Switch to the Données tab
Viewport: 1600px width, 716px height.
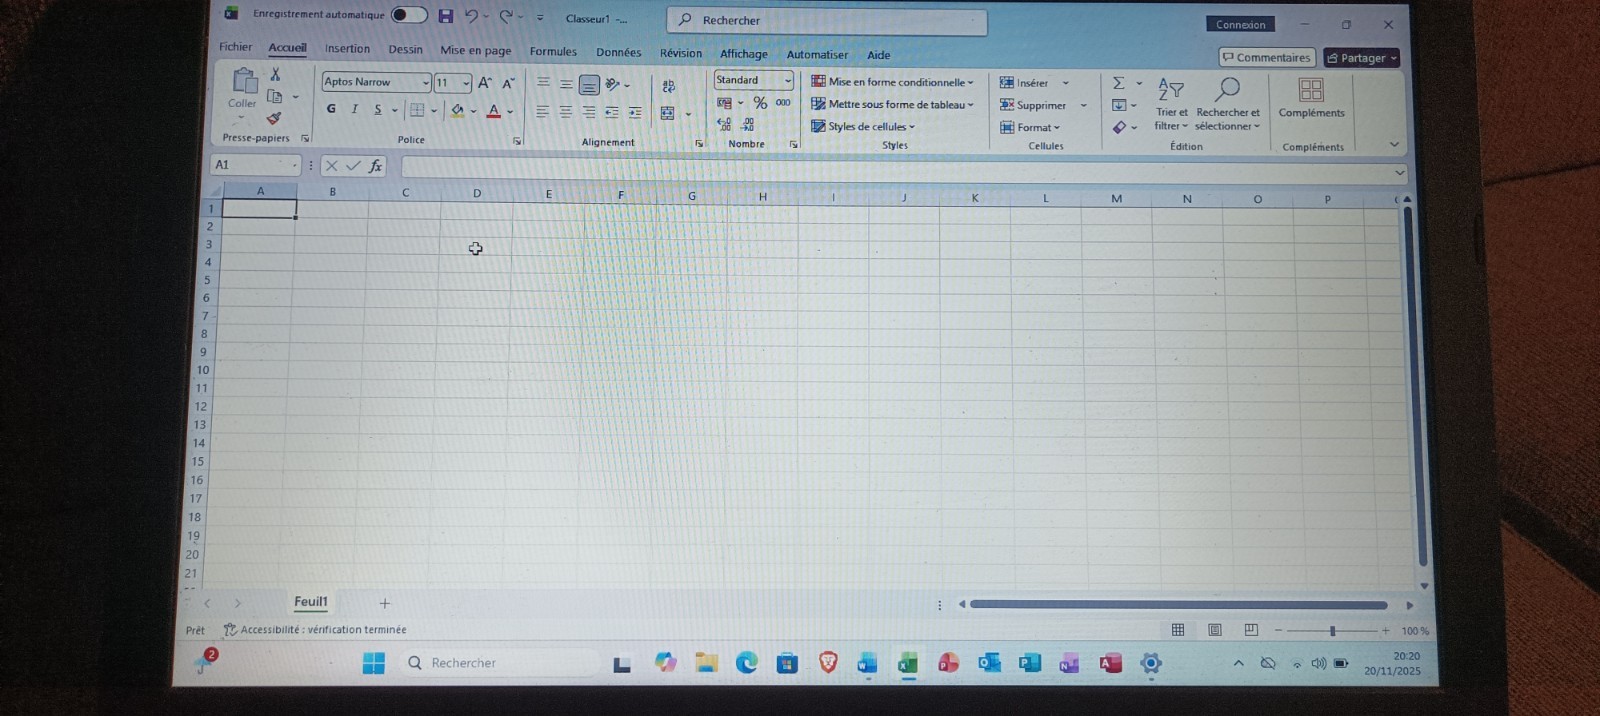[x=619, y=53]
